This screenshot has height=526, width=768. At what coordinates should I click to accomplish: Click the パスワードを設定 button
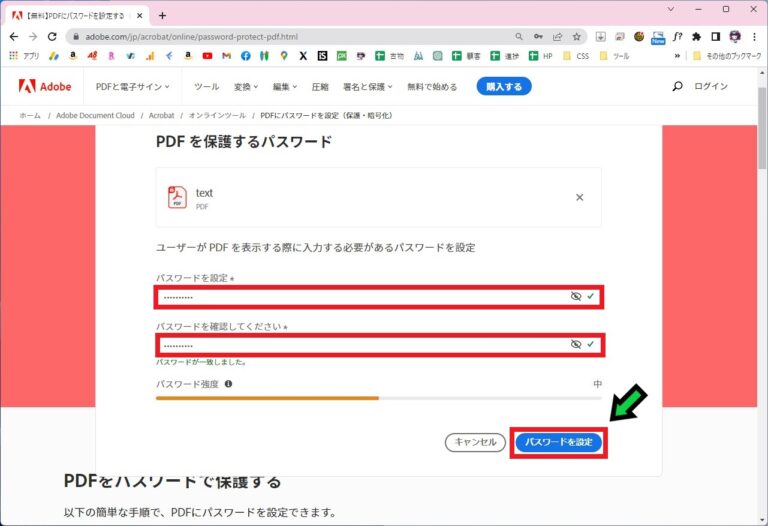[x=559, y=442]
